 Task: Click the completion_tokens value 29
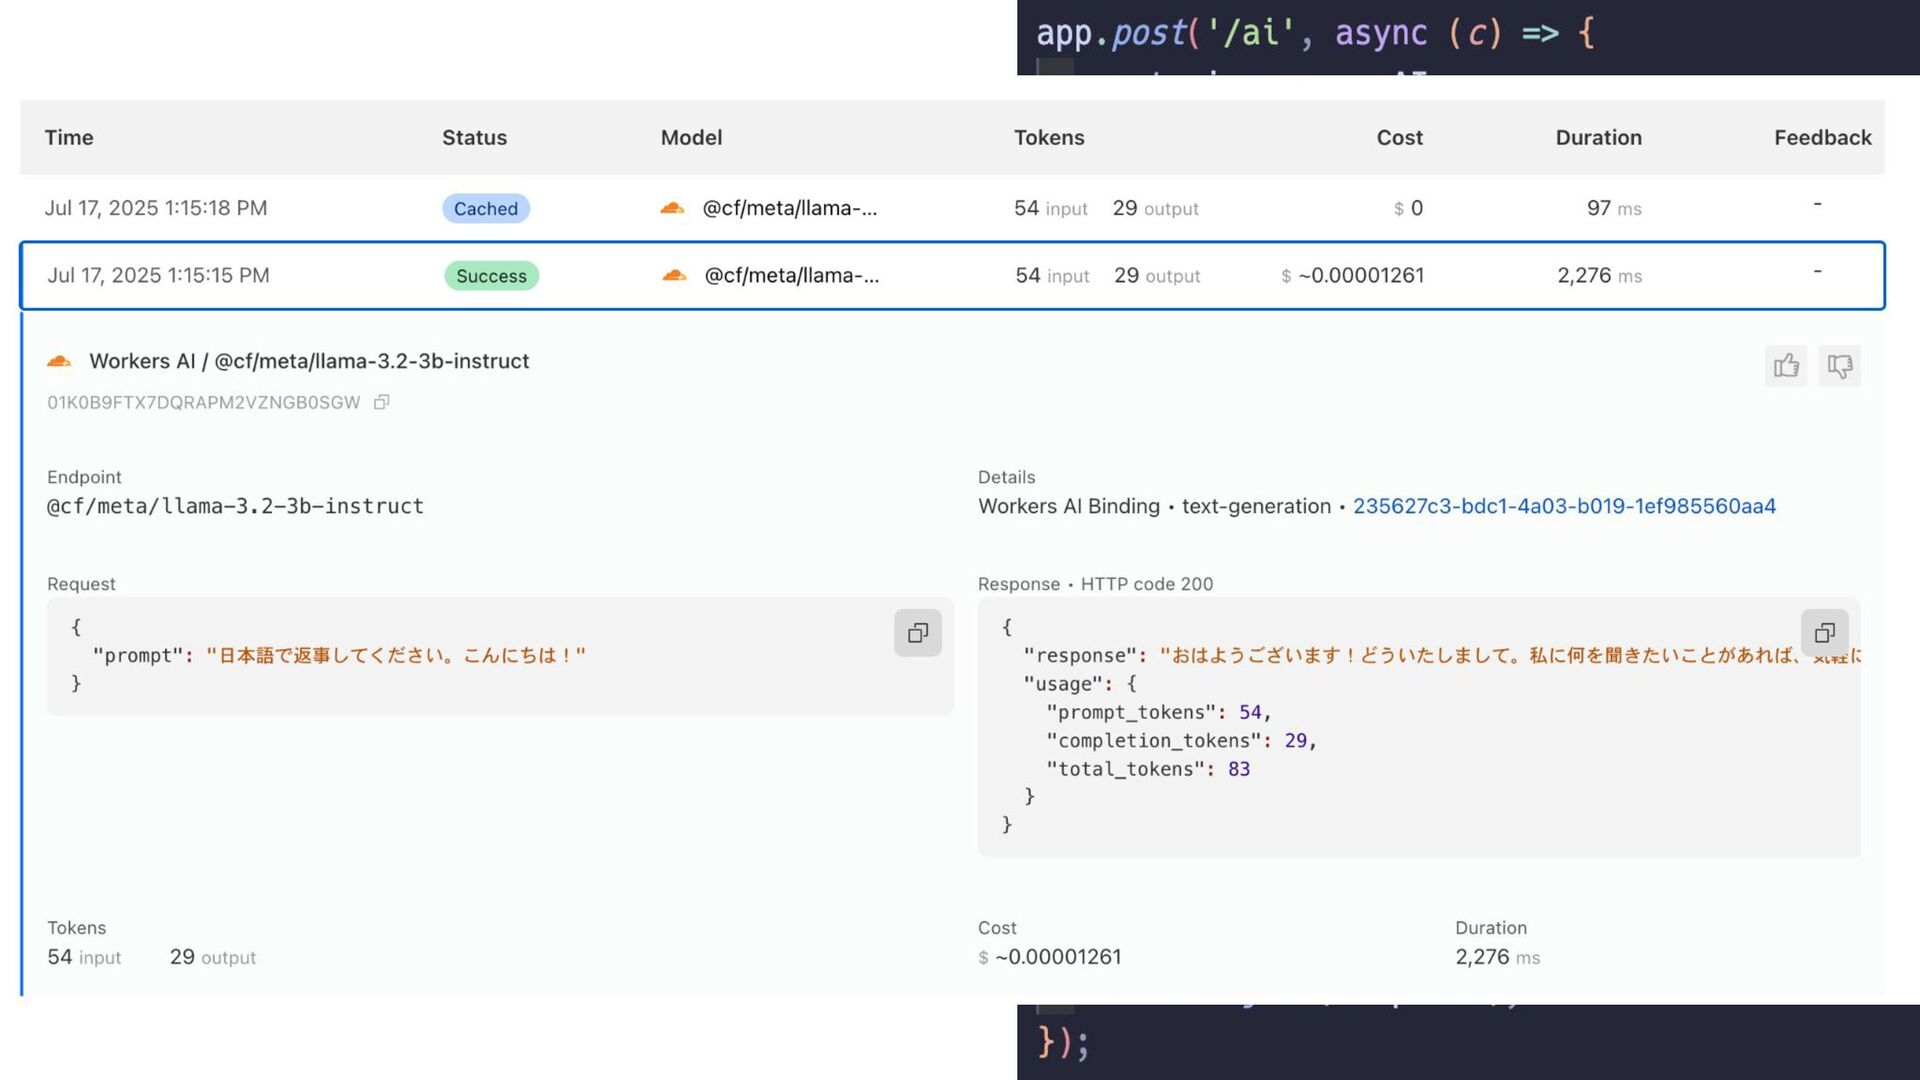1296,740
